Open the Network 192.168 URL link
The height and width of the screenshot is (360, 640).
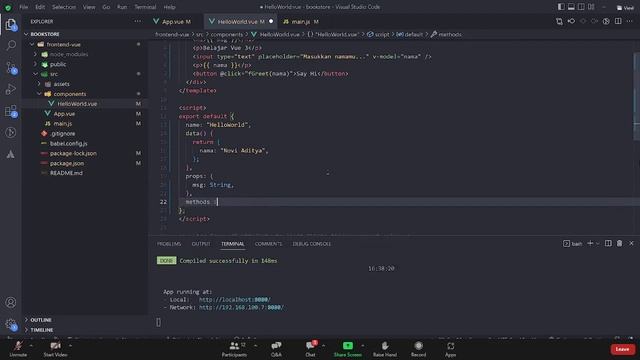click(241, 307)
